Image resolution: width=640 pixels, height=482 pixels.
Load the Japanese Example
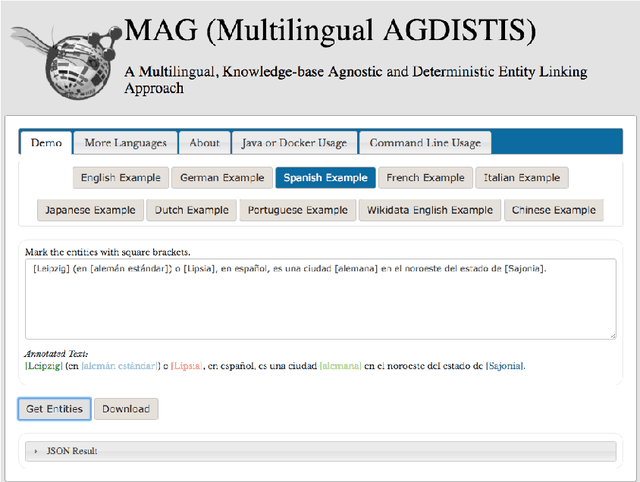pos(90,210)
